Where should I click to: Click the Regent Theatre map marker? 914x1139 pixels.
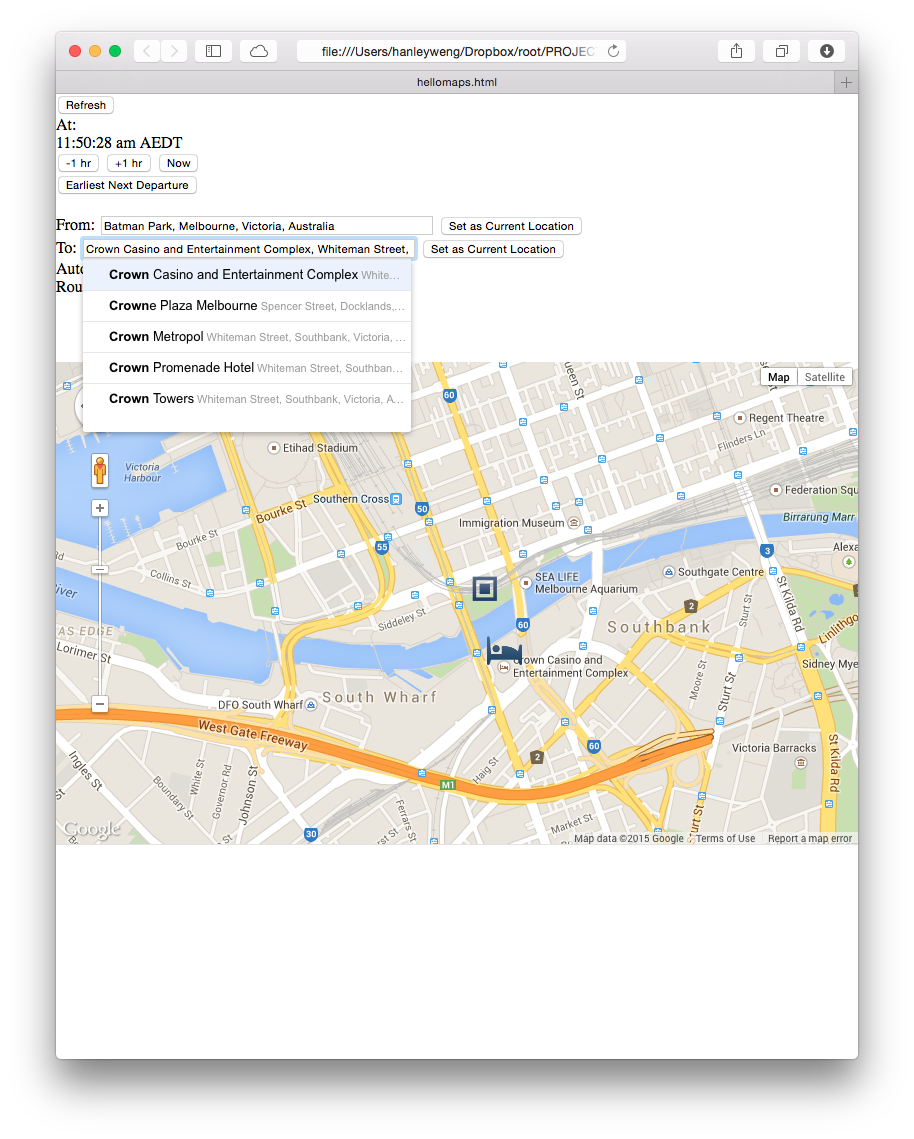[x=740, y=418]
